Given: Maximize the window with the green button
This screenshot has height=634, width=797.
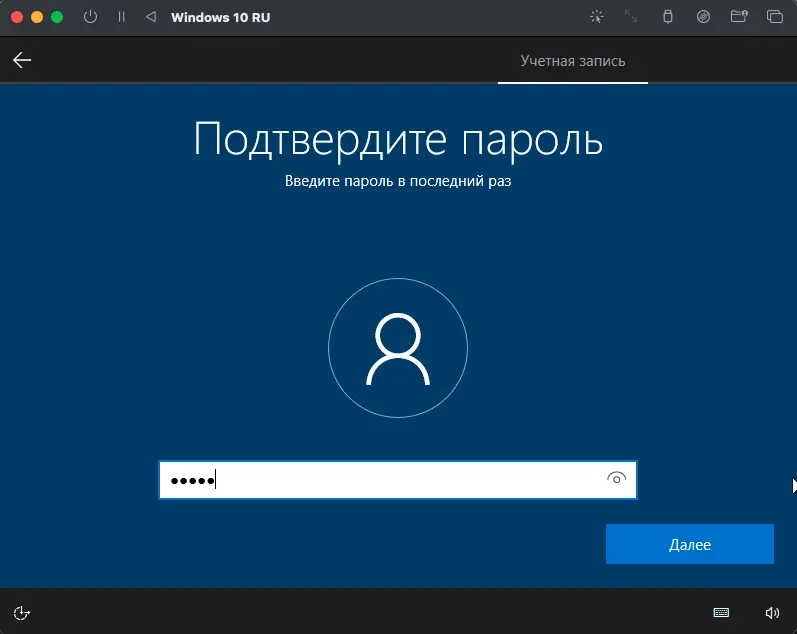Looking at the screenshot, I should pyautogui.click(x=57, y=17).
